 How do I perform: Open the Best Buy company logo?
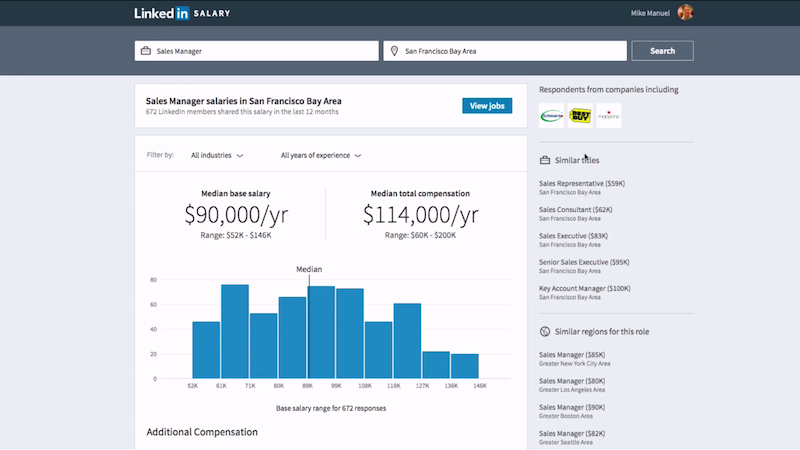click(580, 116)
